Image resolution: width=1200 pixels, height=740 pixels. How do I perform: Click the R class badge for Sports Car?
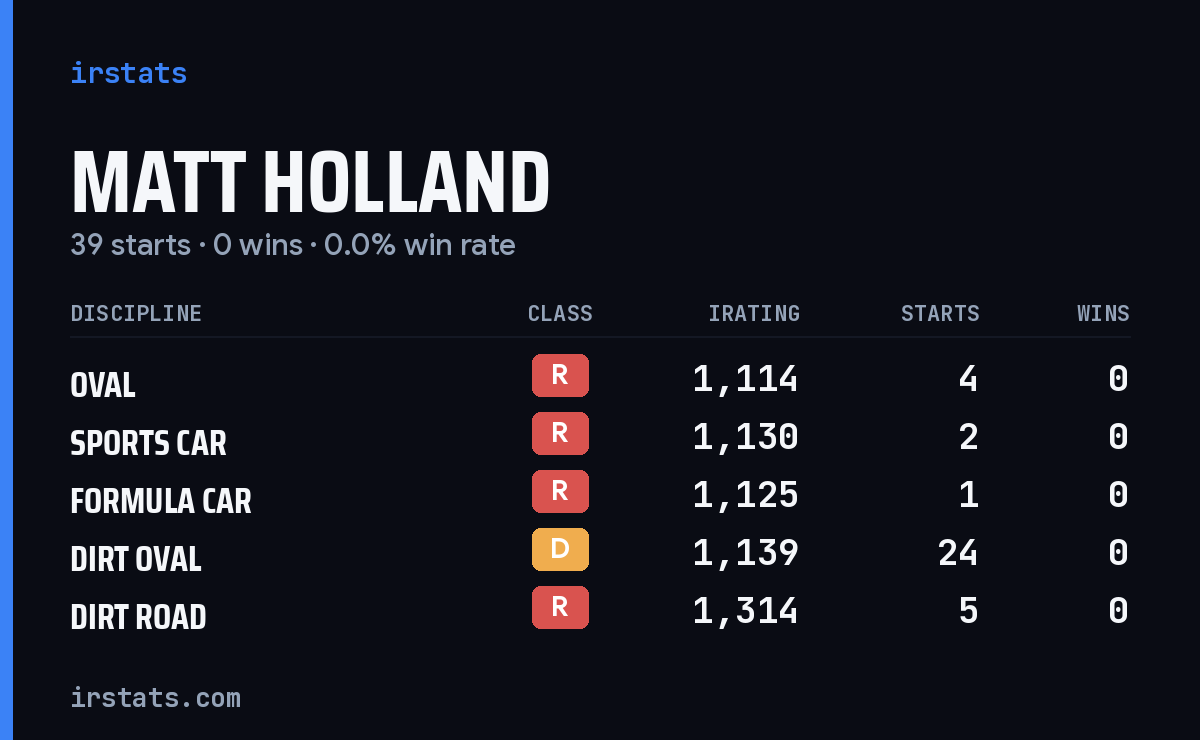coord(560,434)
